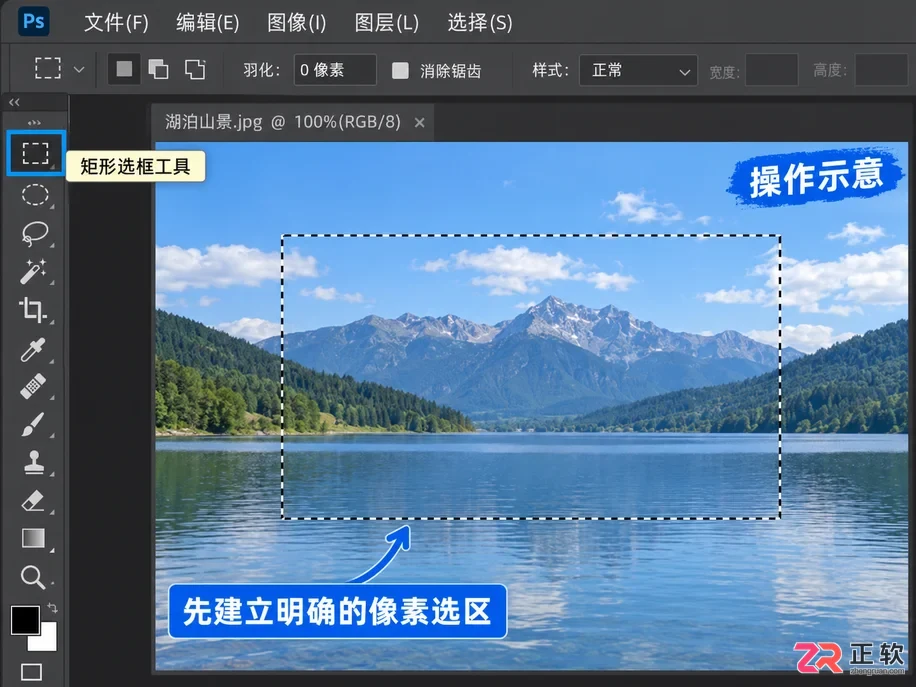Image resolution: width=916 pixels, height=687 pixels.
Task: Choose Subtract from Selection mode button
Action: click(195, 70)
